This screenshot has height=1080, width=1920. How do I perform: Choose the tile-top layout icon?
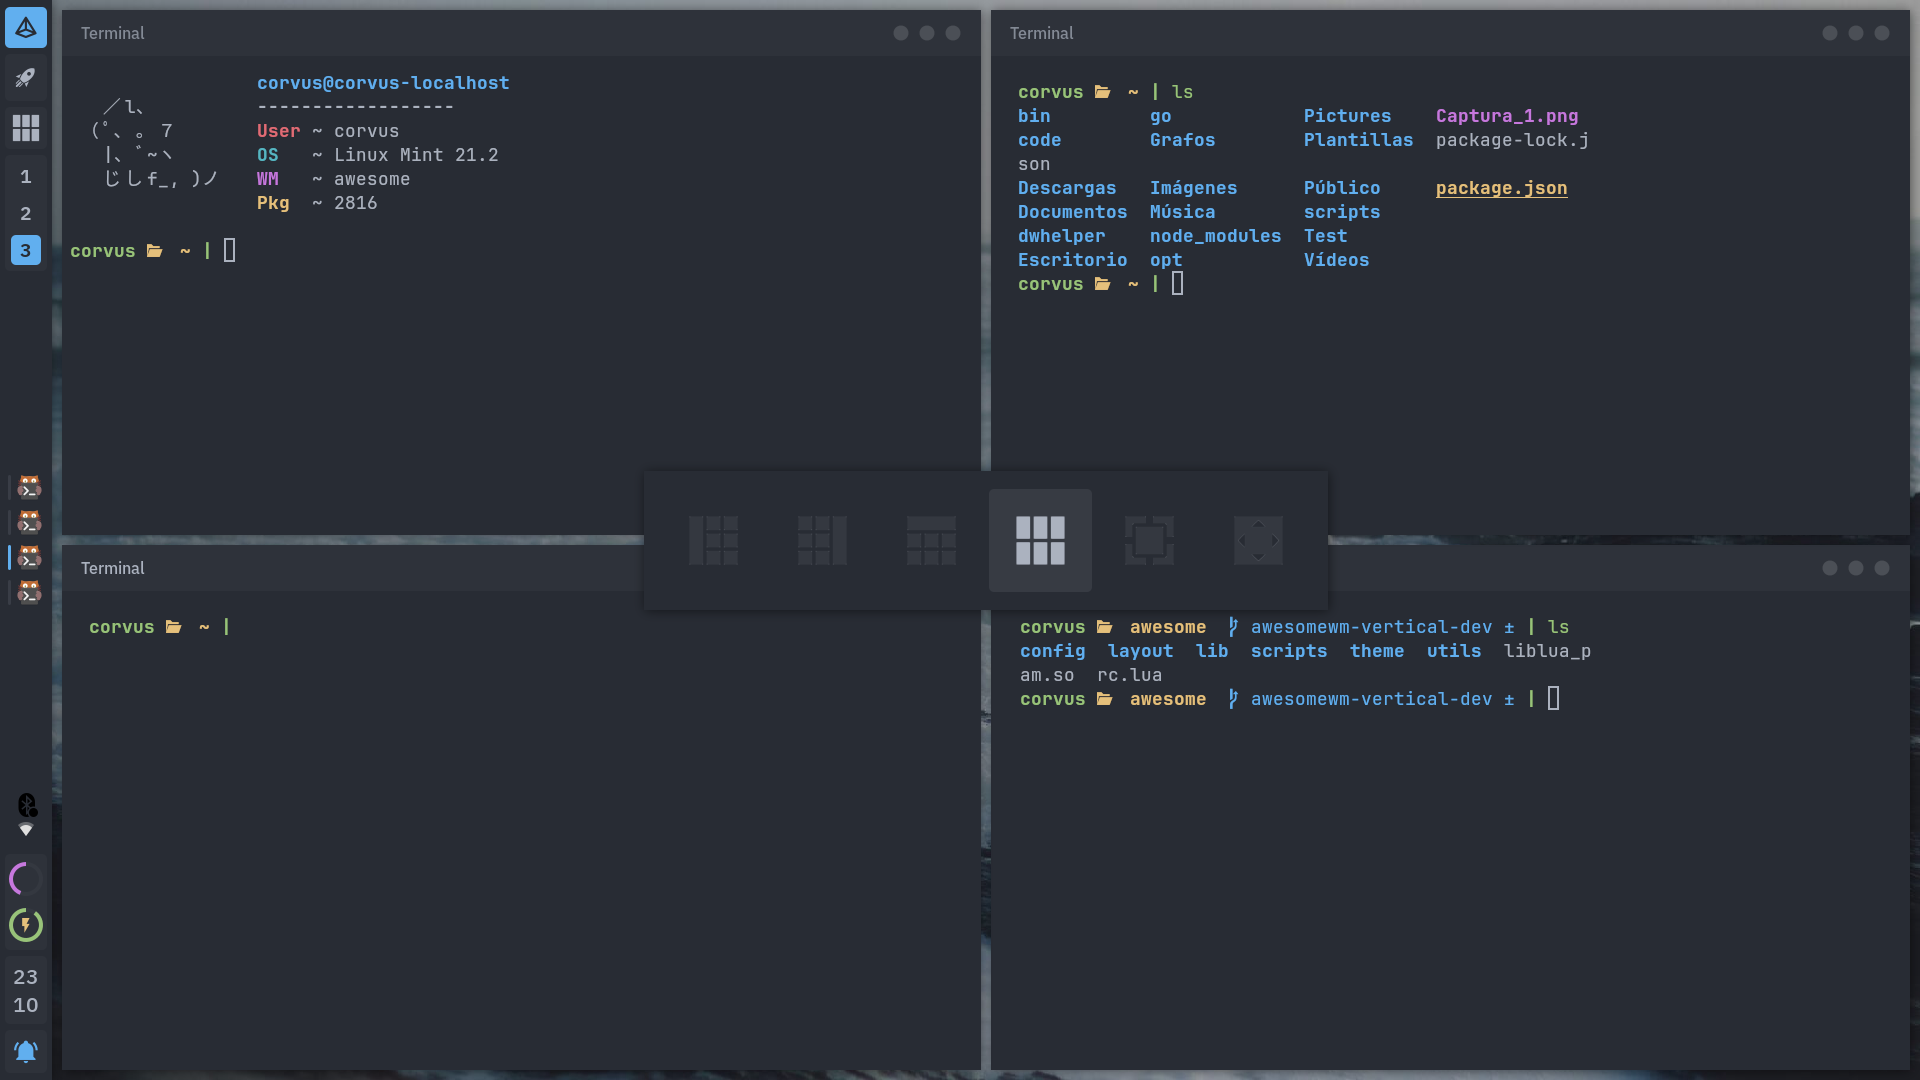[x=931, y=540]
